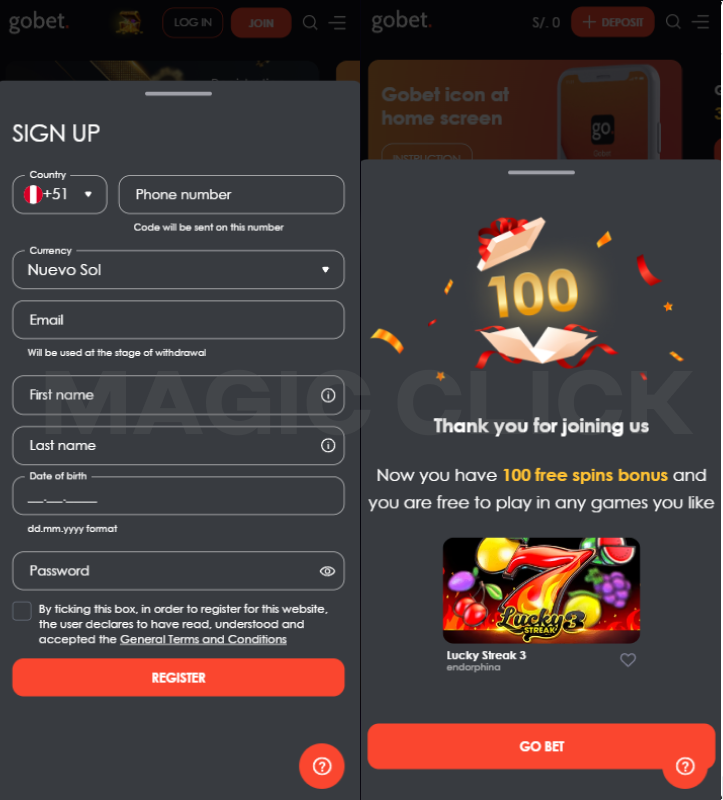
Task: Open General Terms and Conditions link
Action: 203,639
